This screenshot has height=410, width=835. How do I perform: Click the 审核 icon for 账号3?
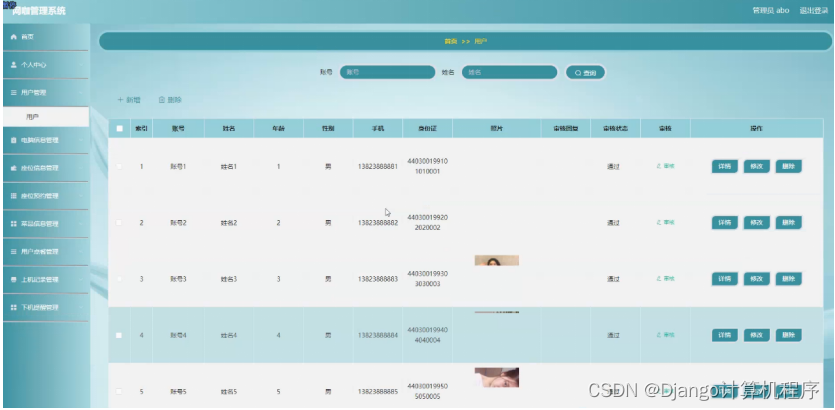point(659,278)
